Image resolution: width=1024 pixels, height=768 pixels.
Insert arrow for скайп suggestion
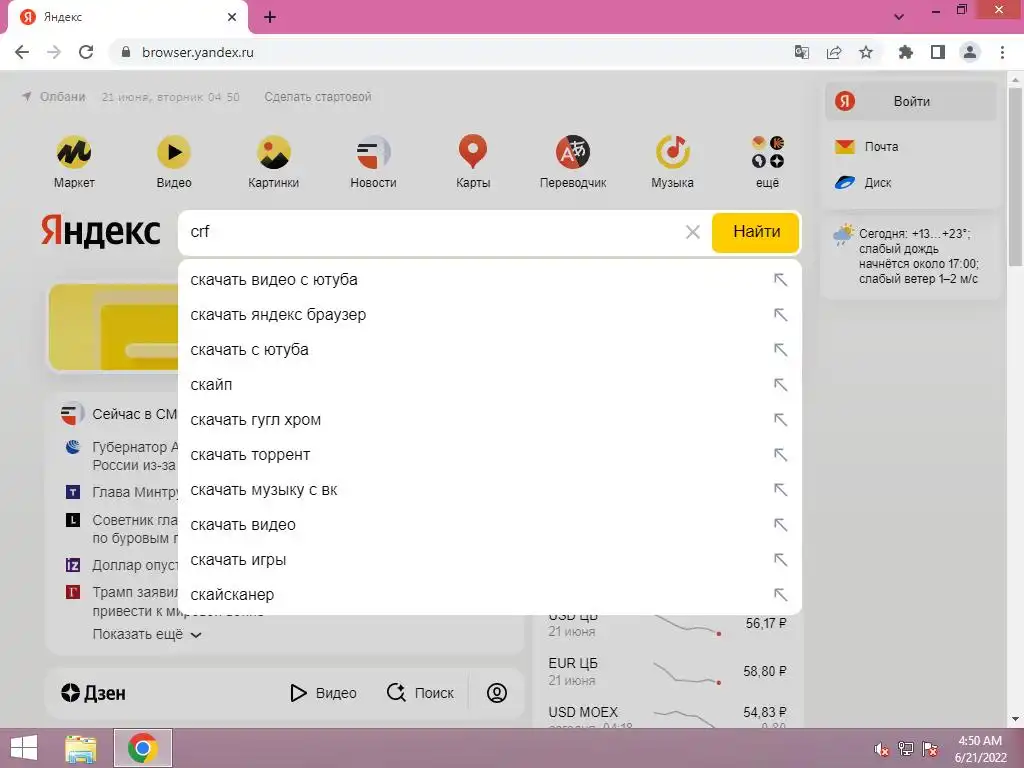click(x=780, y=385)
